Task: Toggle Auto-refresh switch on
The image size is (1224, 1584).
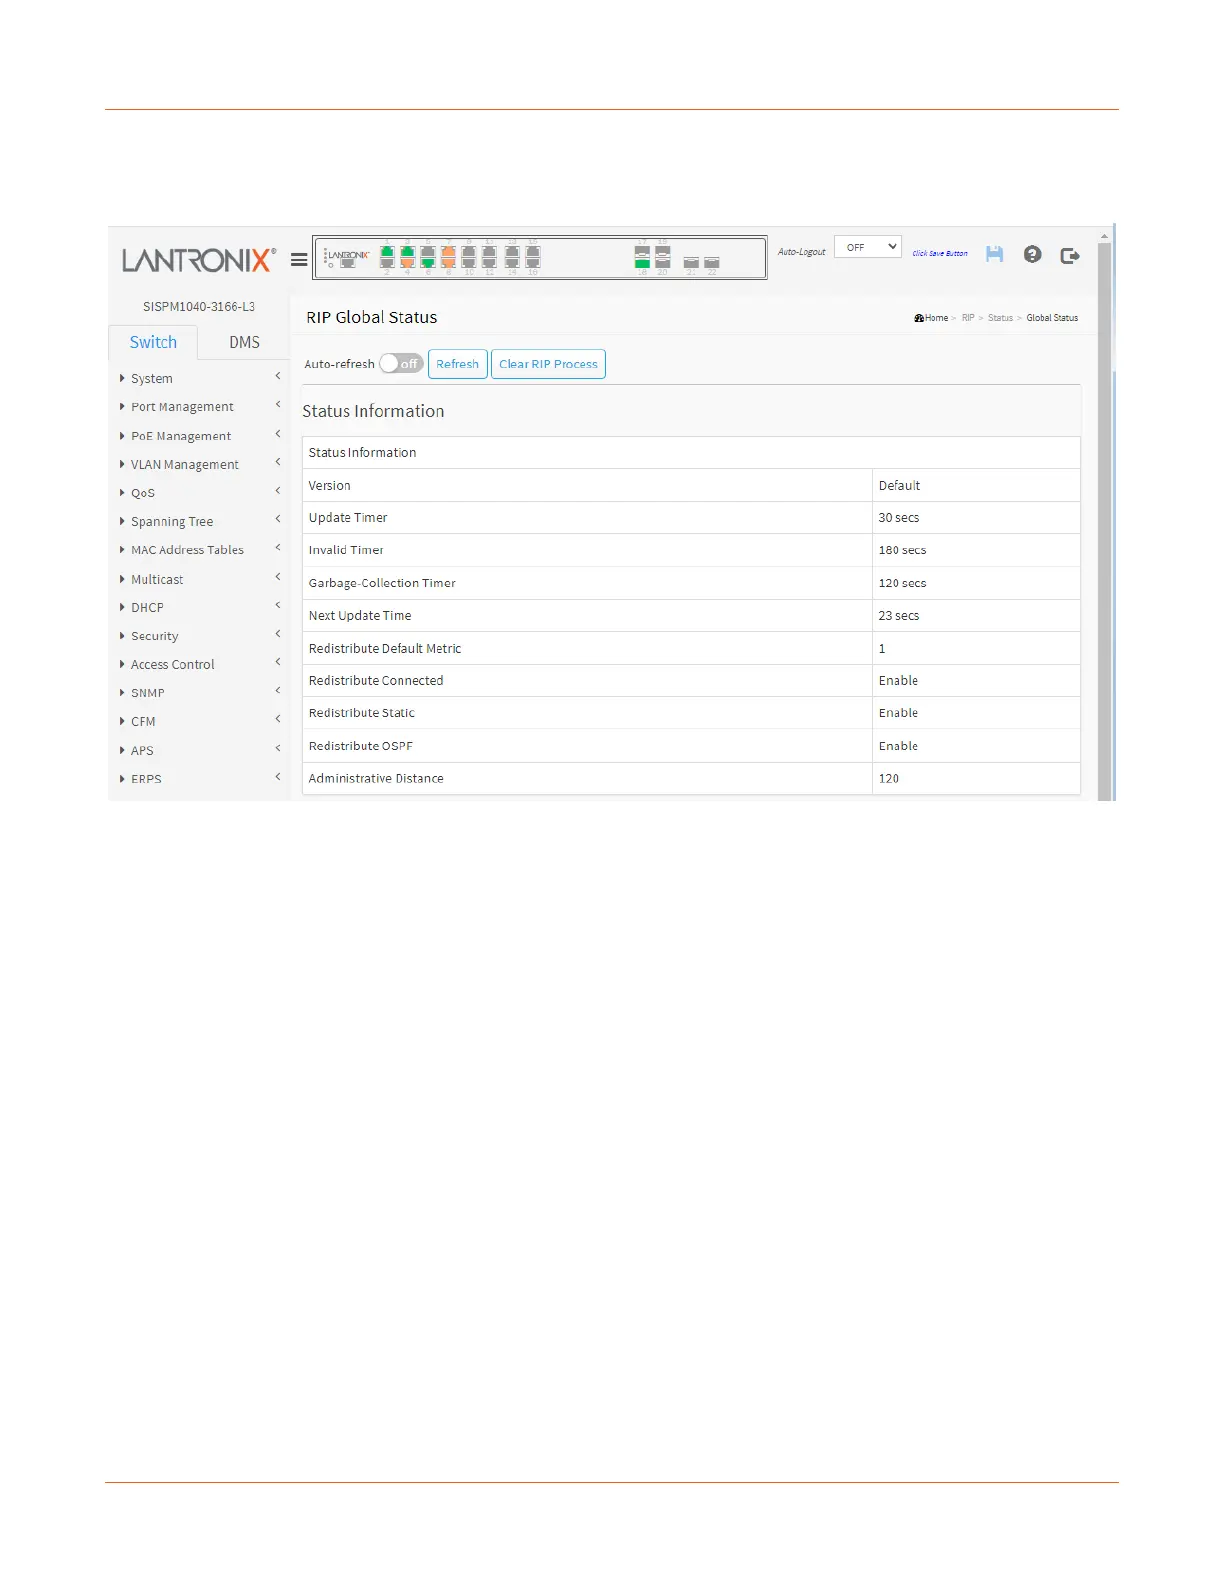Action: point(401,364)
